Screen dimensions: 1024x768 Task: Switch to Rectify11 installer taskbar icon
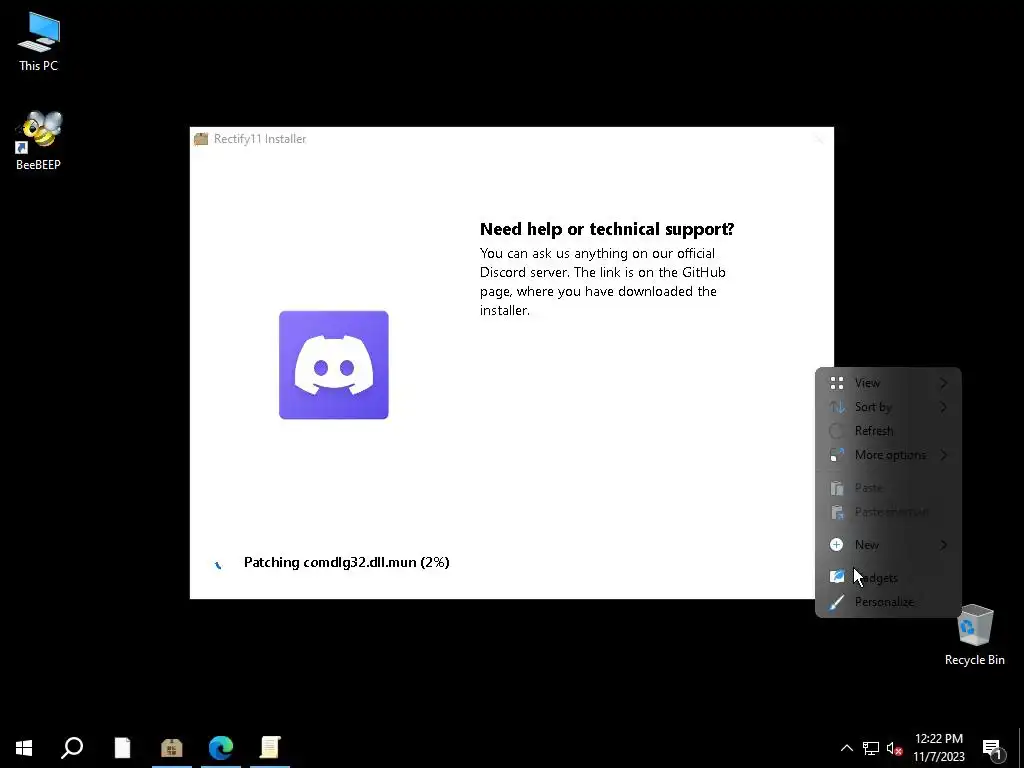[172, 747]
